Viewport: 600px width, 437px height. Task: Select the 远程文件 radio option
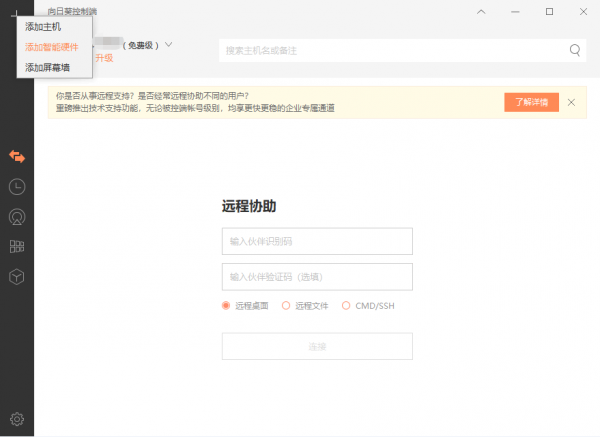click(x=286, y=305)
